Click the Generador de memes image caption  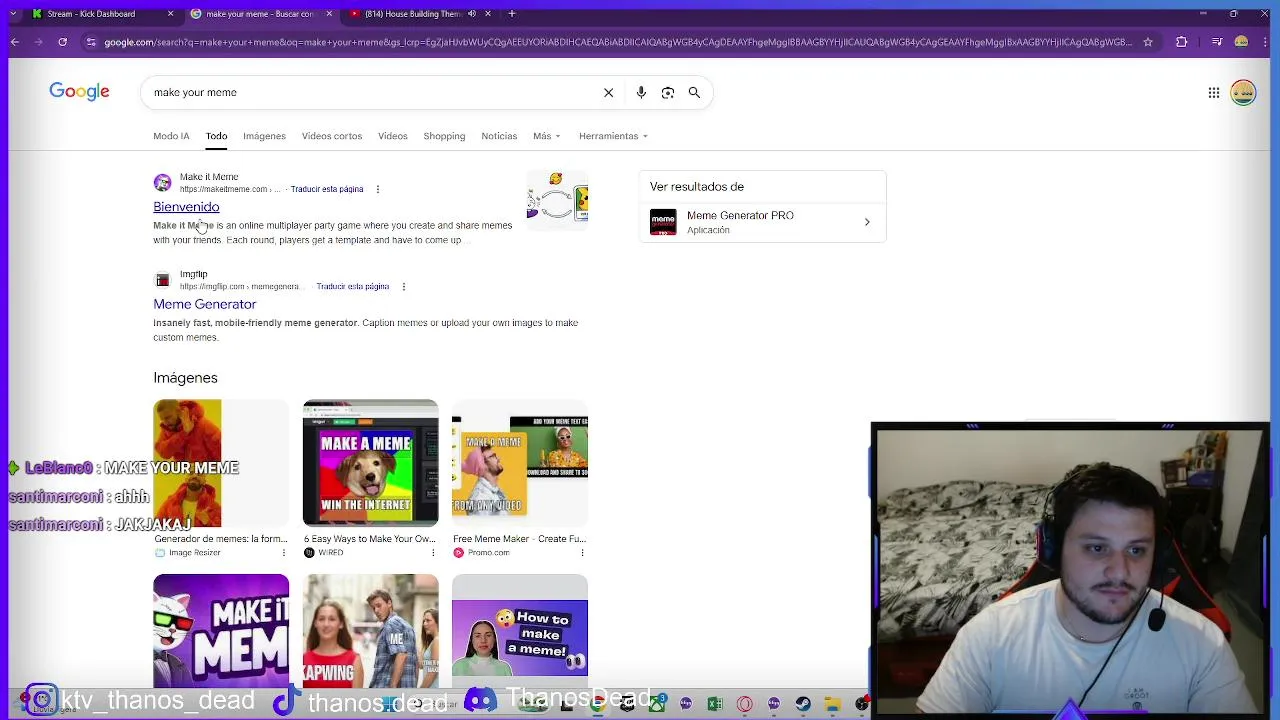(x=221, y=539)
